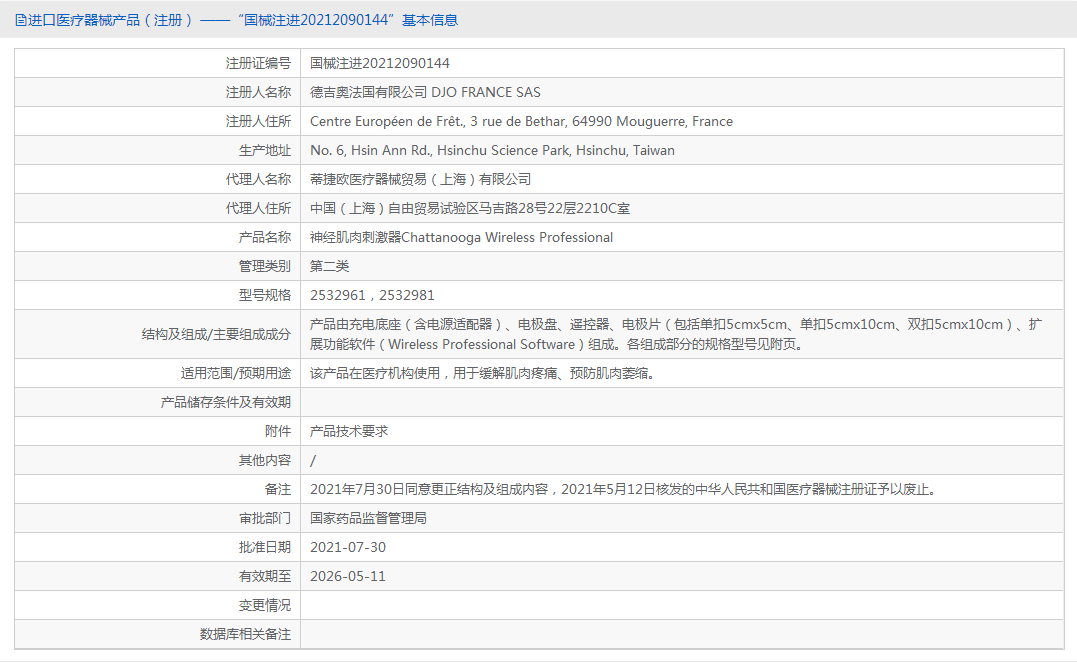The width and height of the screenshot is (1077, 662).
Task: Click the label 结构及组成/主要组成成分
Action: [x=216, y=334]
